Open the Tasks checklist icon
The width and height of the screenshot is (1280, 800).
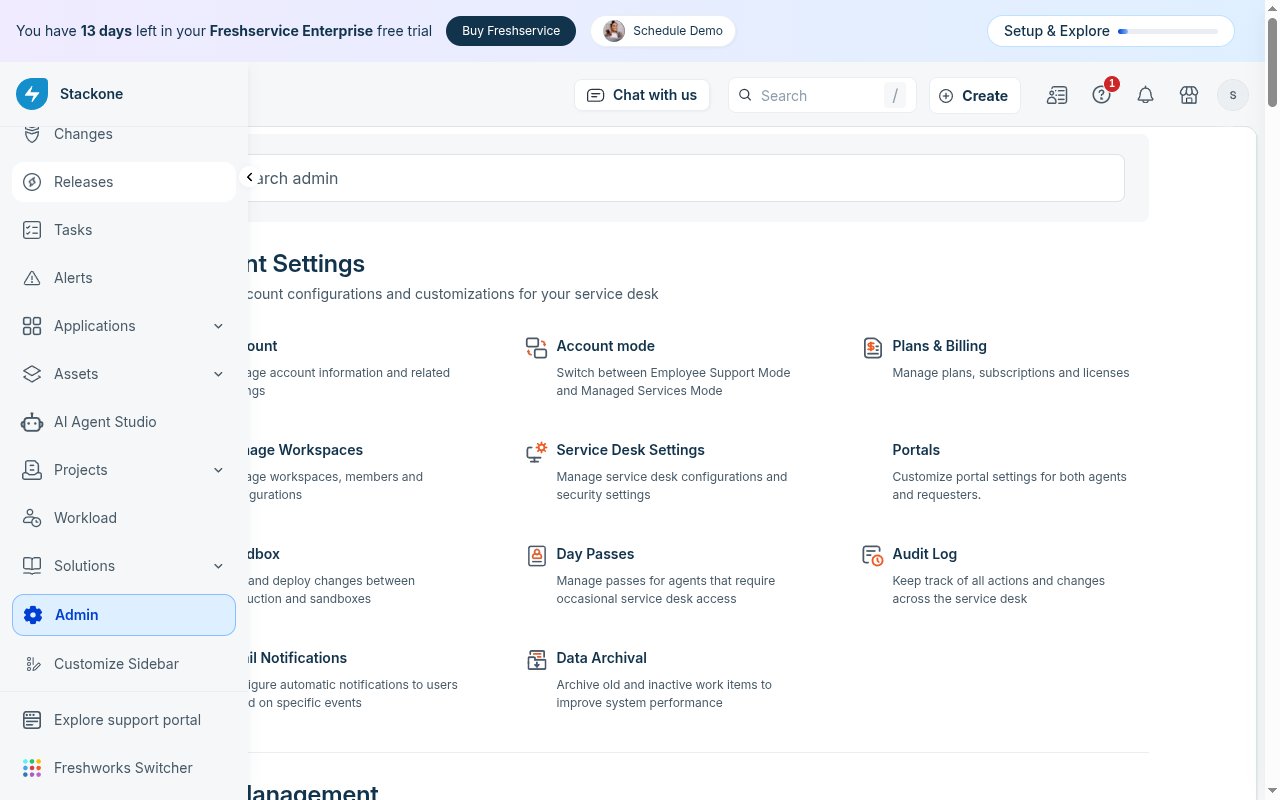click(x=32, y=230)
